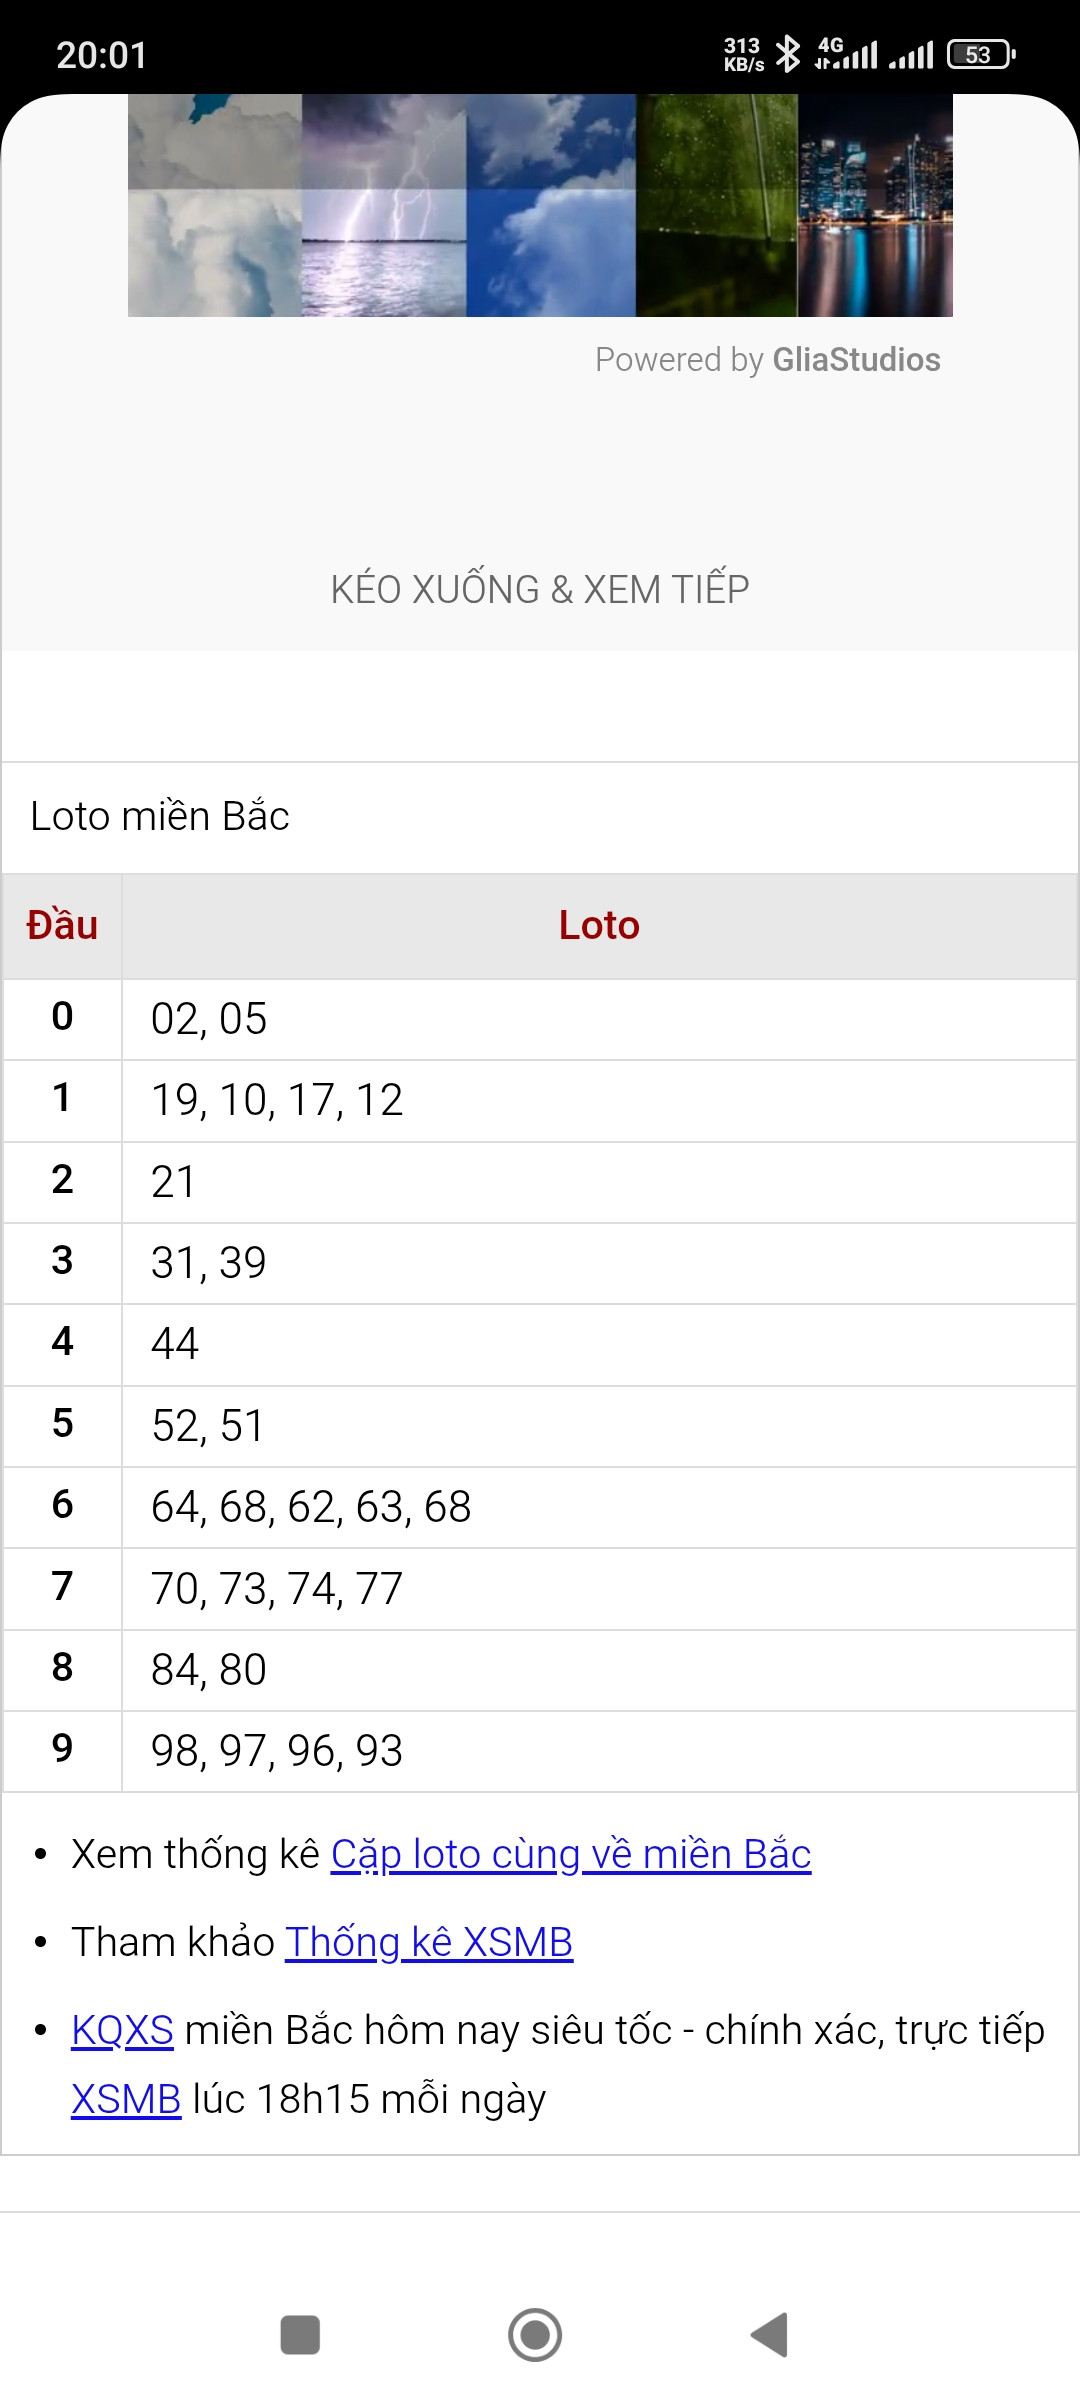Tap the Loto miền Bắc heading
The height and width of the screenshot is (2400, 1080).
tap(160, 816)
